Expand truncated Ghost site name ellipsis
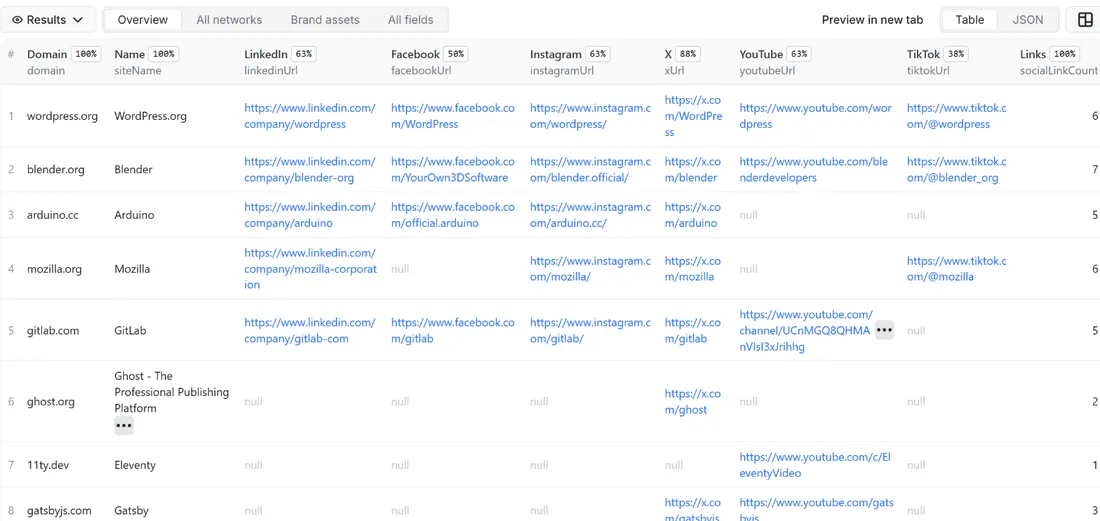This screenshot has height=521, width=1100. click(x=124, y=425)
